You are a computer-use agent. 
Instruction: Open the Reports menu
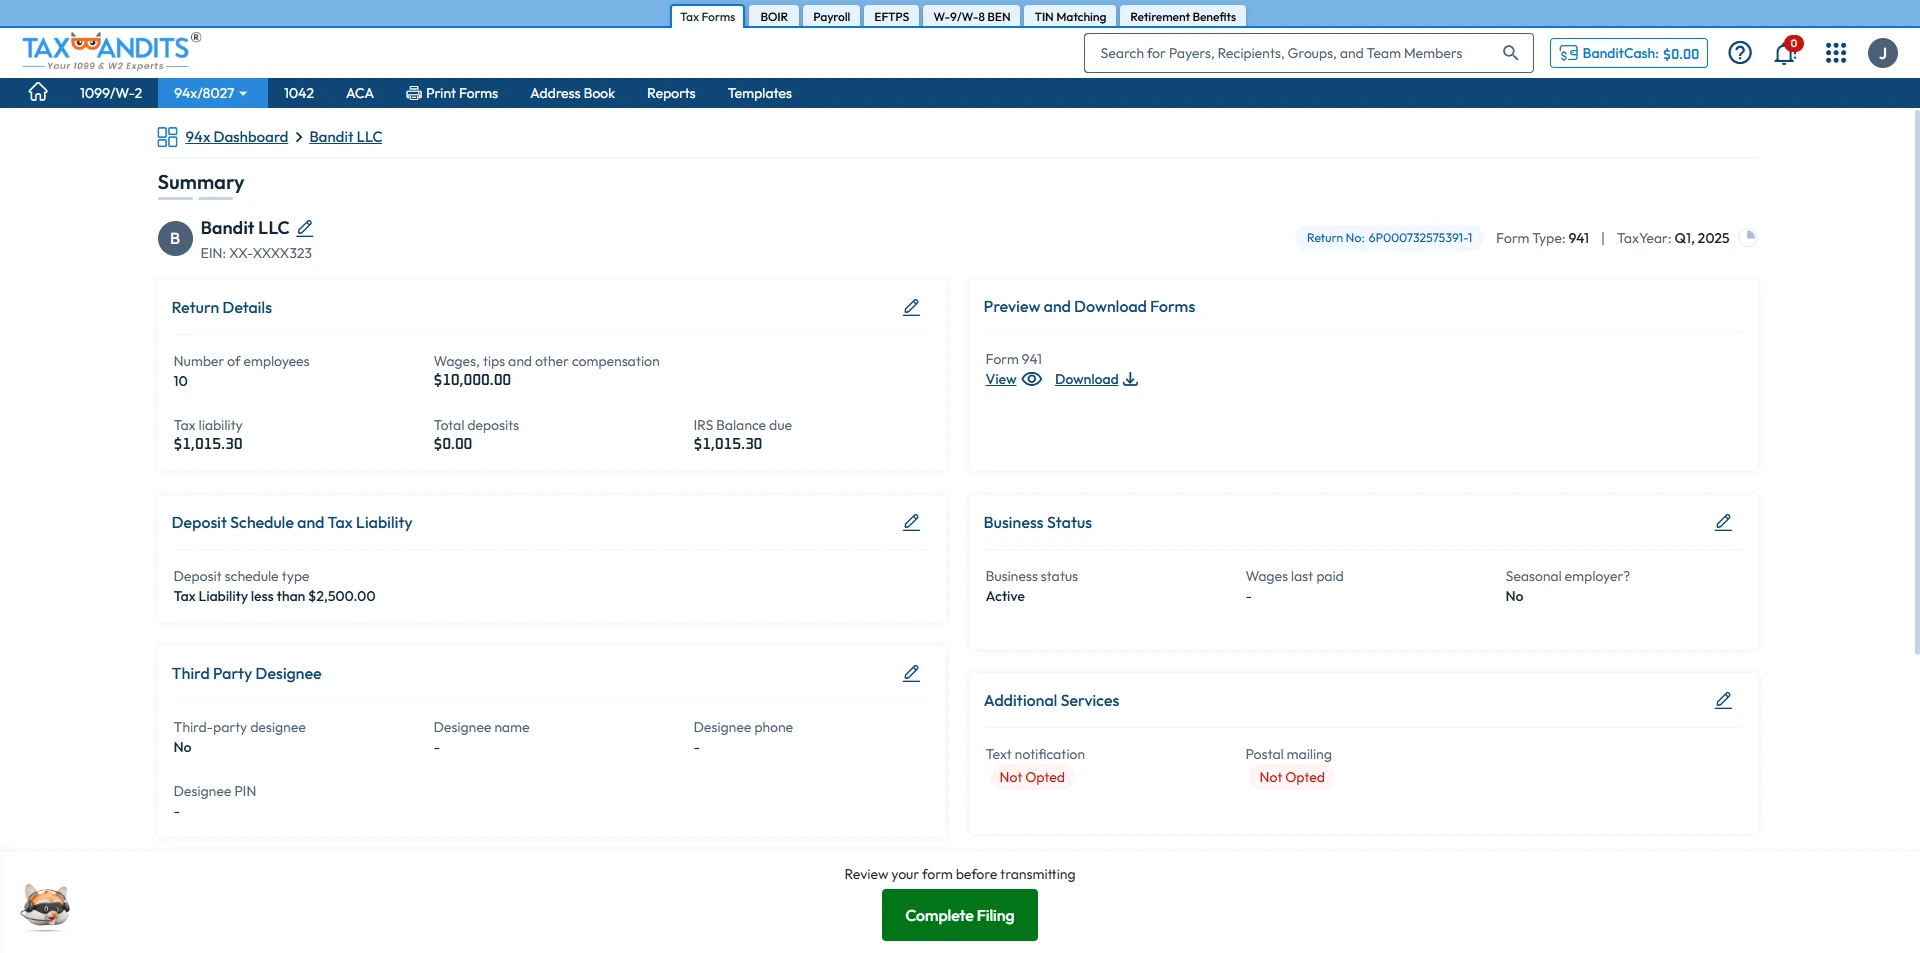[671, 93]
